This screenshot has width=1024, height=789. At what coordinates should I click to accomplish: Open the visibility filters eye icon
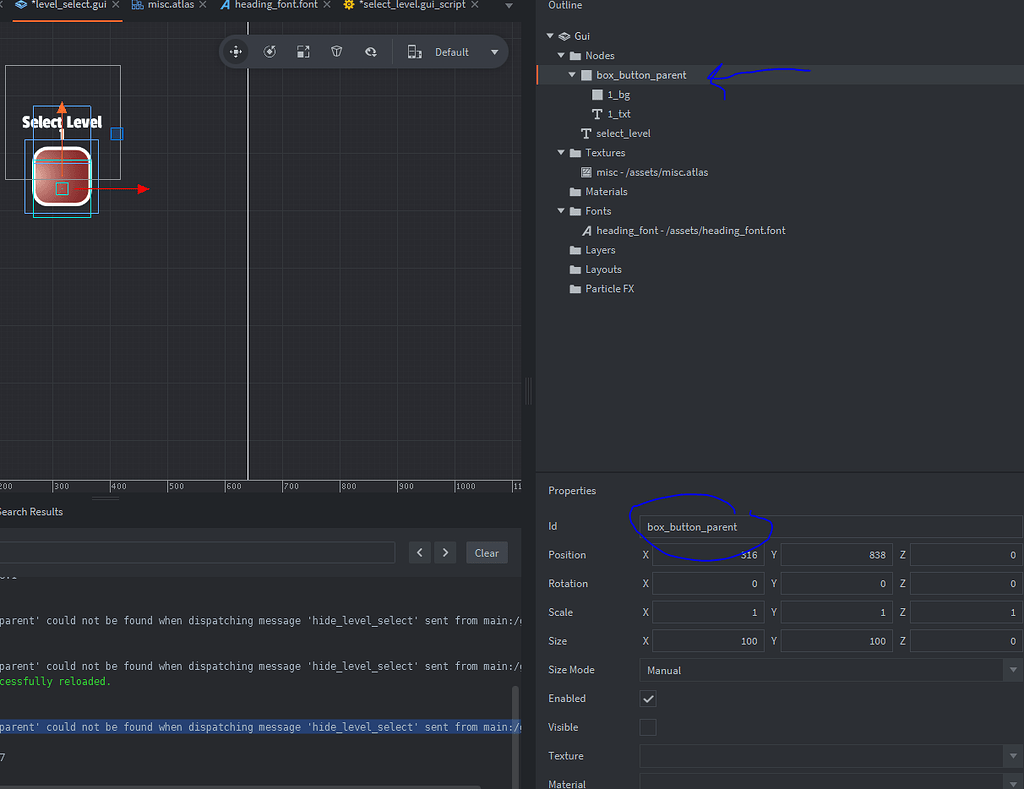(371, 52)
